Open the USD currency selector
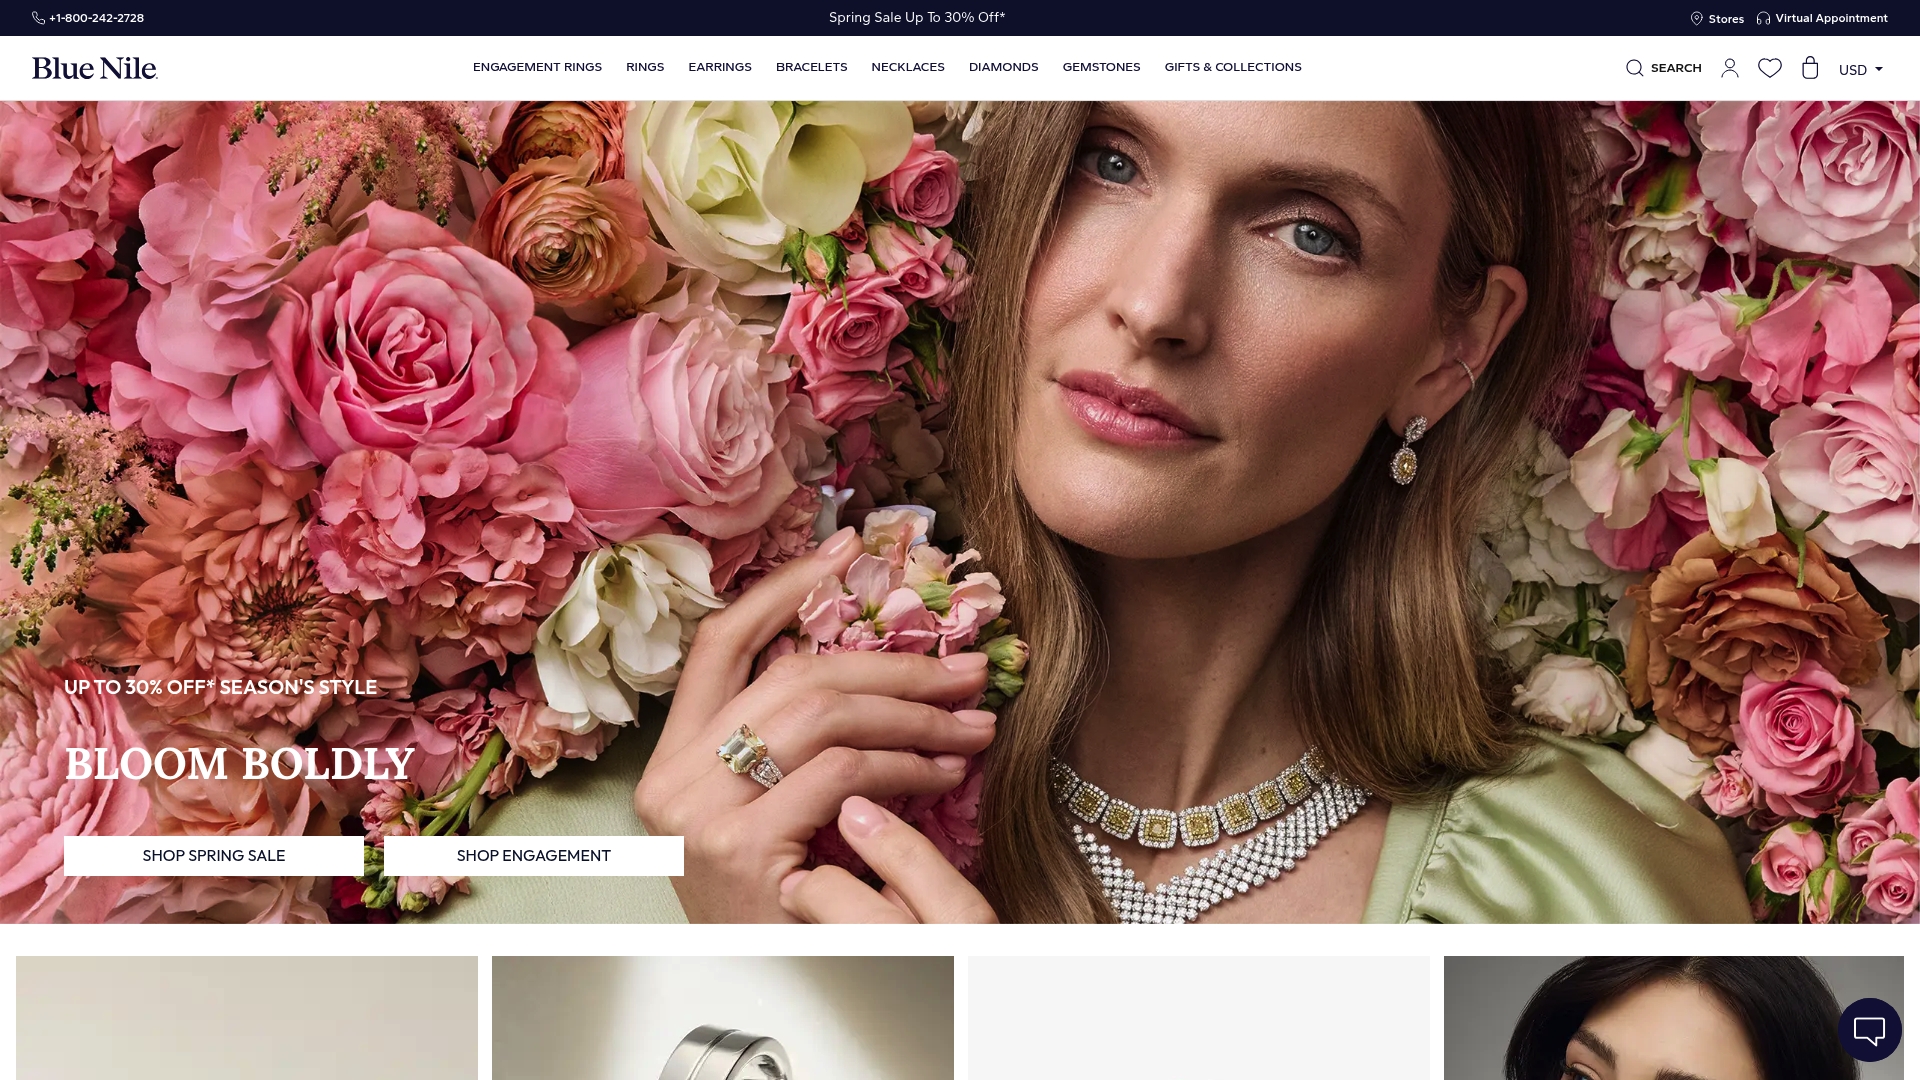 (x=1859, y=69)
